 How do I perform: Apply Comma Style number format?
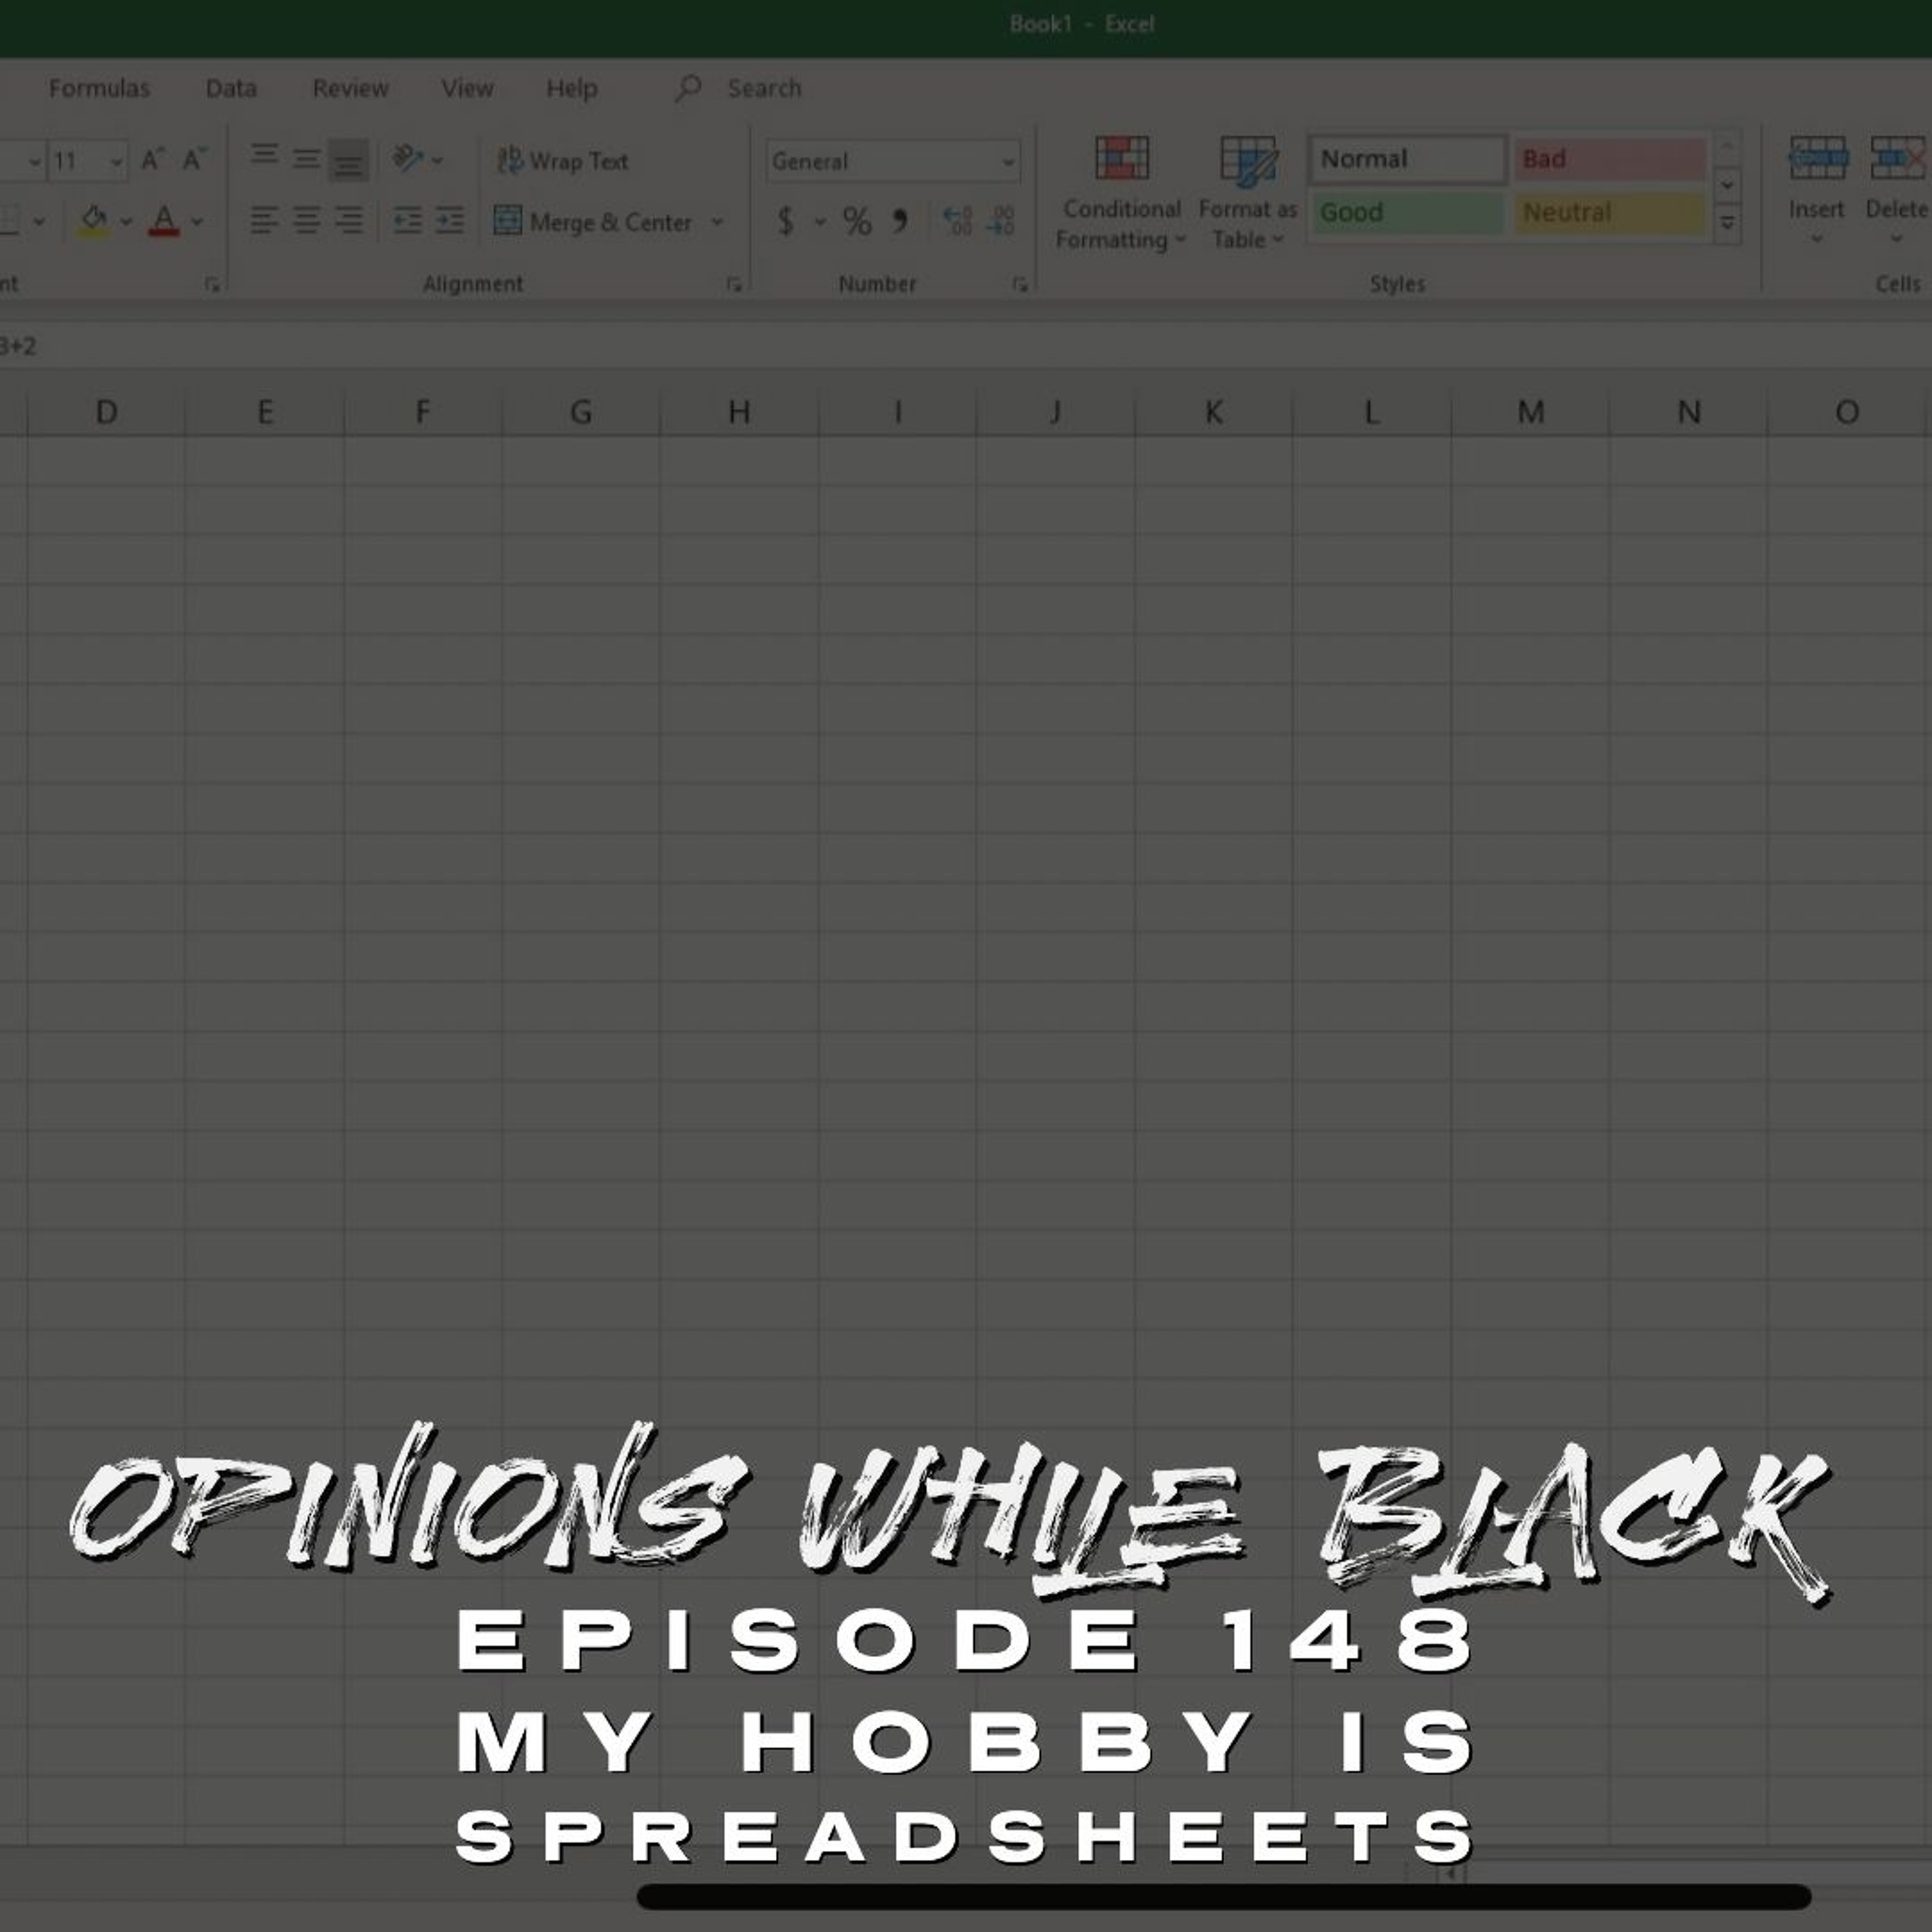pyautogui.click(x=900, y=221)
